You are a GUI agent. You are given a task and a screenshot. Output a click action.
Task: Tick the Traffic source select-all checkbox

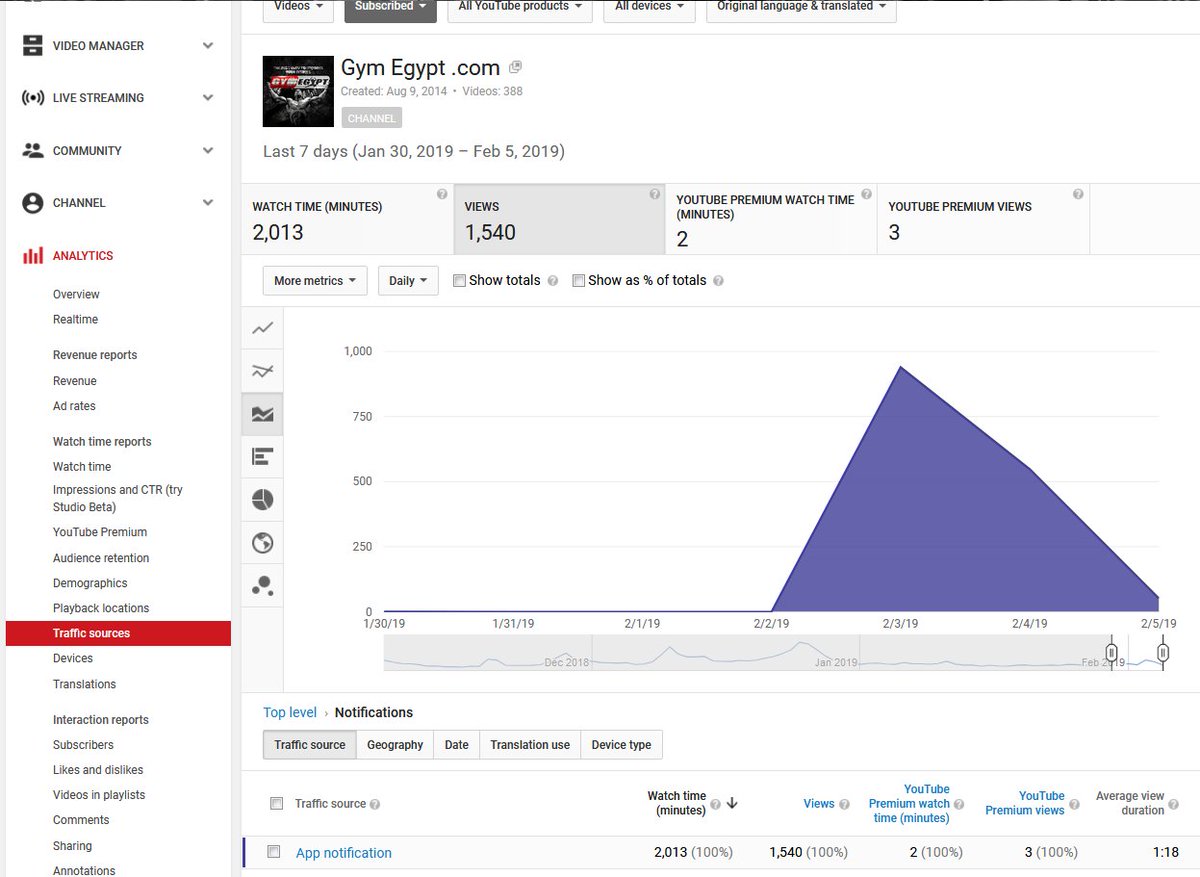pos(276,803)
